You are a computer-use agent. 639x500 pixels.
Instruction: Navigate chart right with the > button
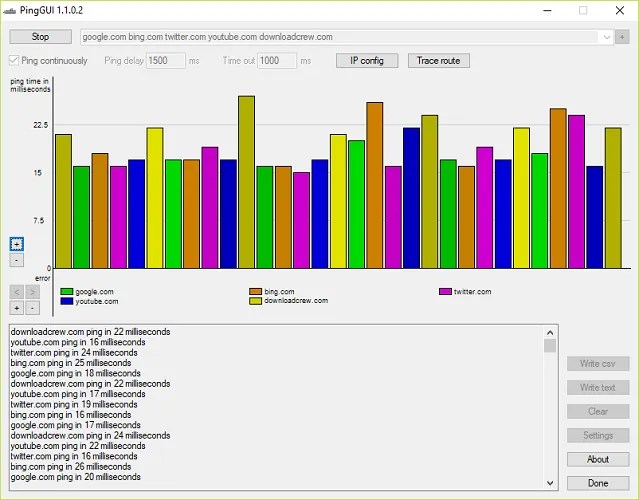tap(33, 292)
